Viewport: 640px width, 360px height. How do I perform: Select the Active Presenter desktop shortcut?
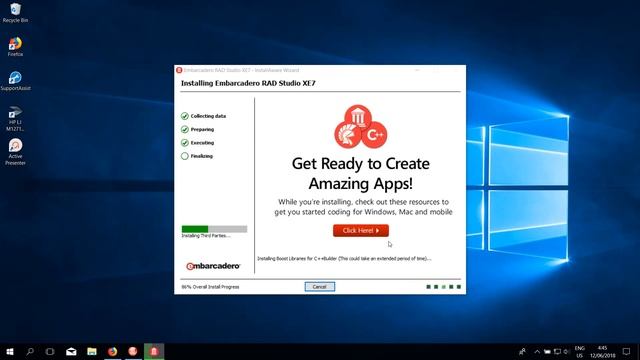pos(15,152)
